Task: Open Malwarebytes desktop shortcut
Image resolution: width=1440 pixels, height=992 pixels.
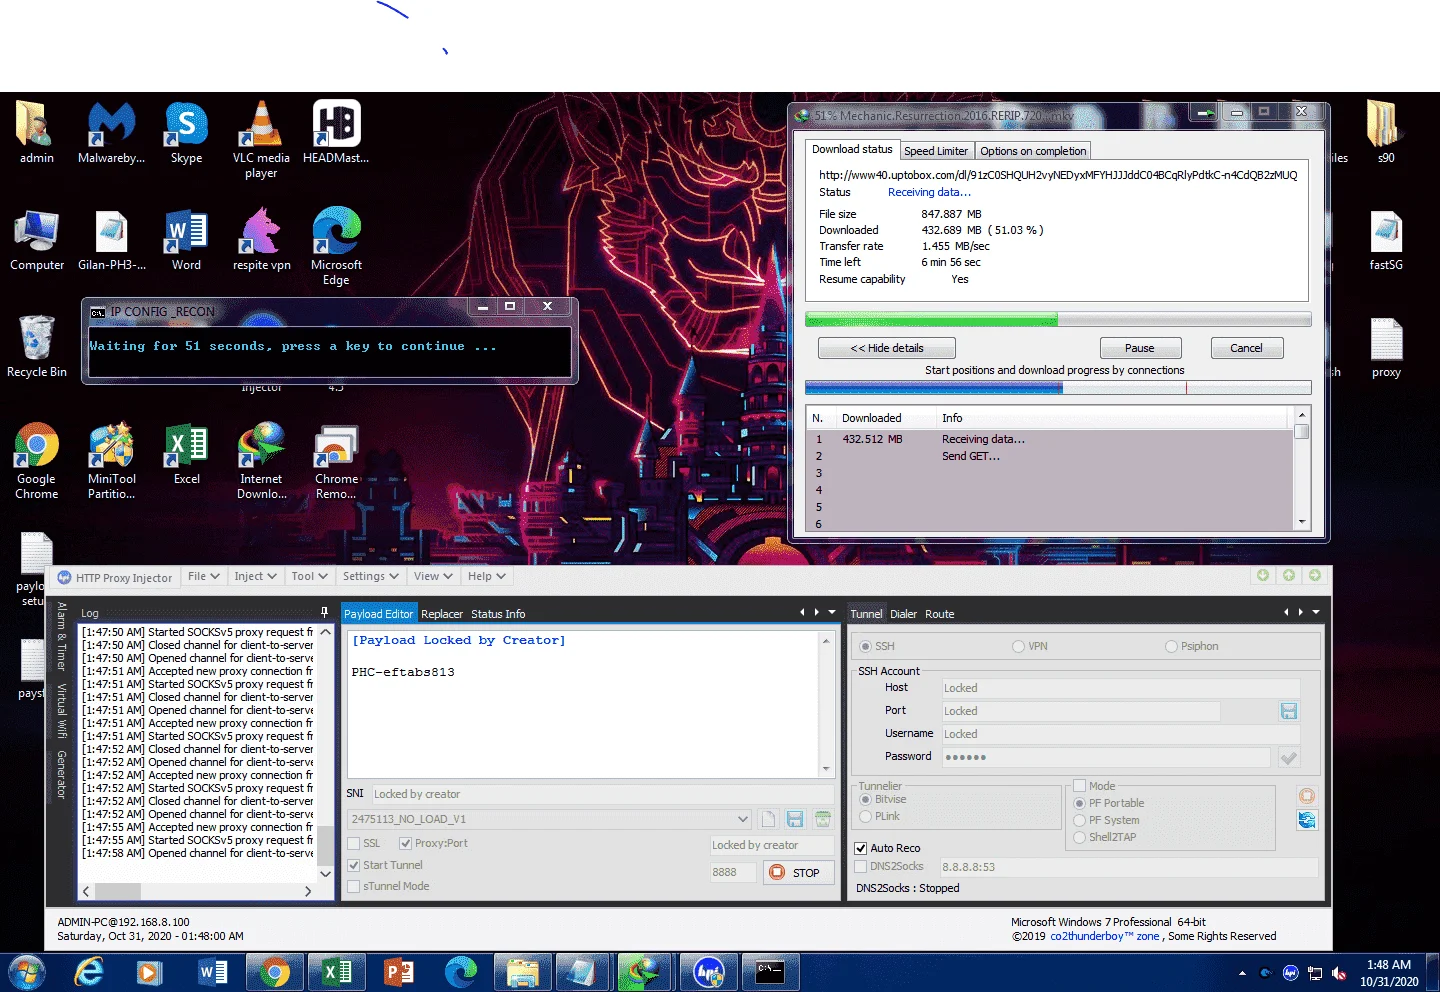Action: pyautogui.click(x=111, y=132)
